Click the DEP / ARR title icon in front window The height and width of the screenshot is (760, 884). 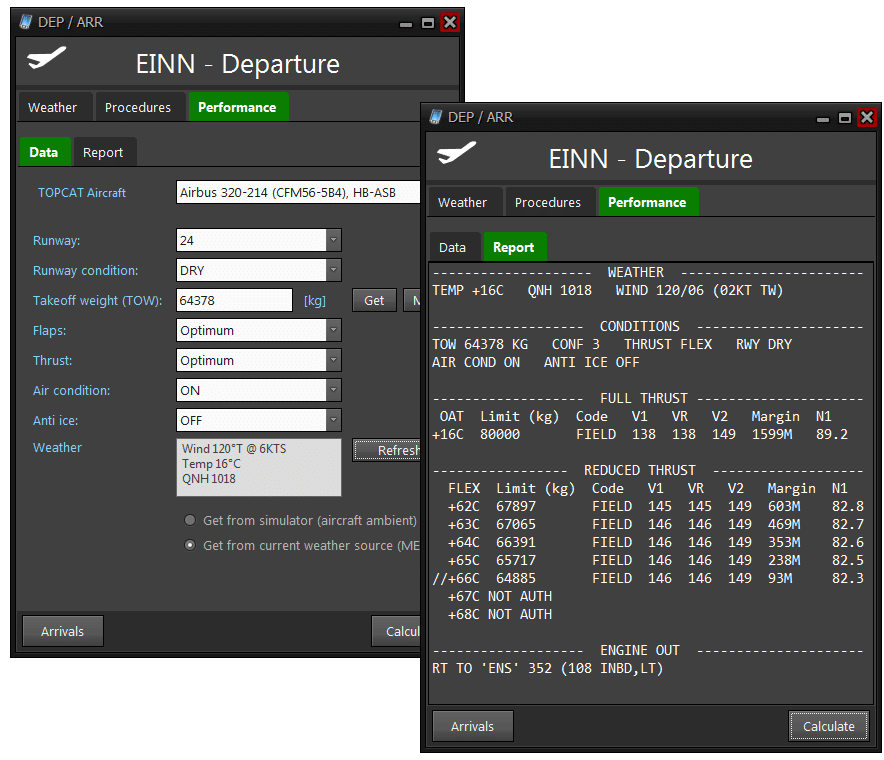[436, 117]
